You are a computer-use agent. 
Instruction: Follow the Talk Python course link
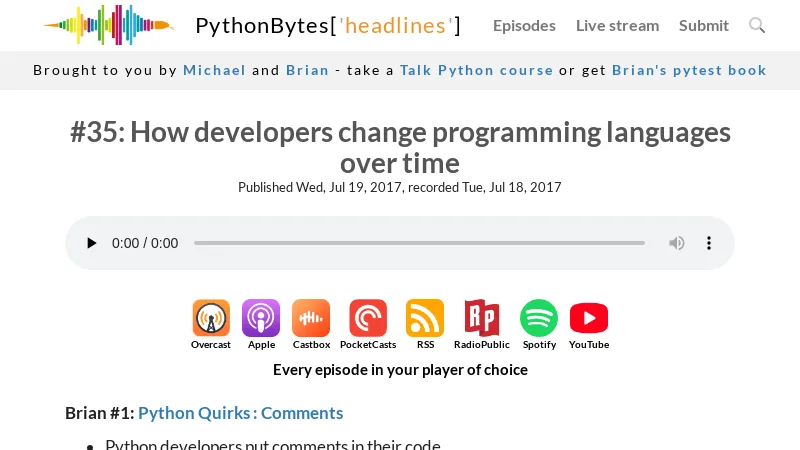pos(476,70)
